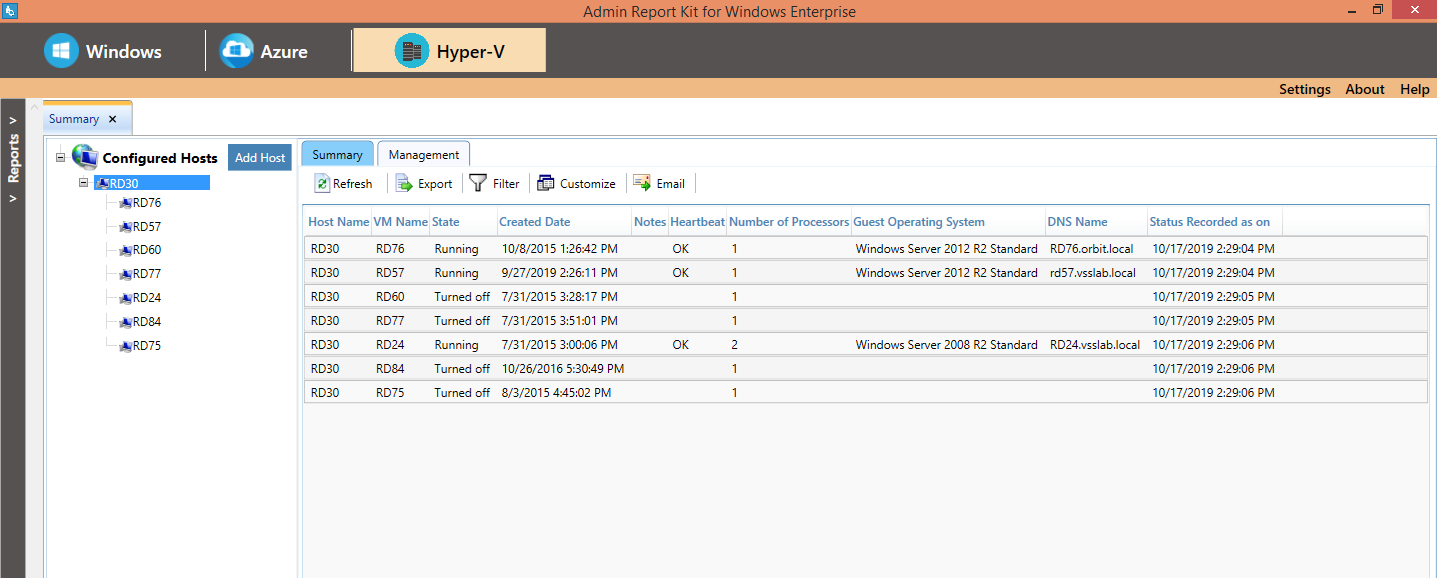Click the 10/26/2016 5:30:49 PM date cell
The width and height of the screenshot is (1437, 578).
coord(562,369)
